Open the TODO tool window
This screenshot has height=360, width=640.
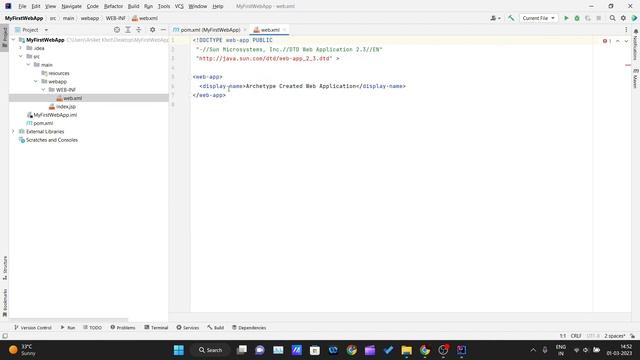[x=92, y=327]
